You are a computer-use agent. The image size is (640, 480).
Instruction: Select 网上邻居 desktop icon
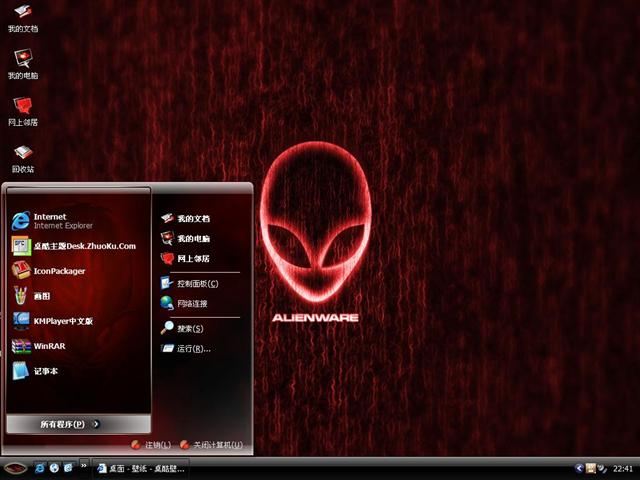click(x=23, y=111)
